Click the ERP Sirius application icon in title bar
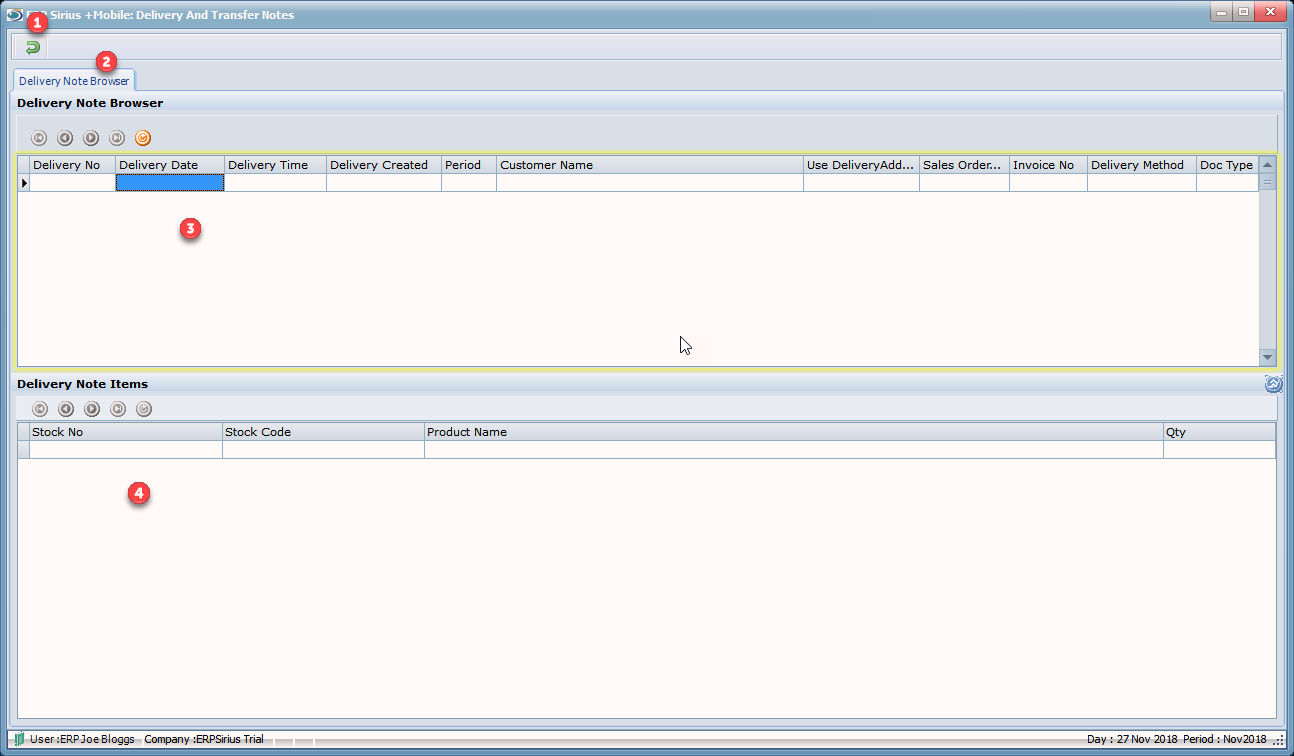This screenshot has height=756, width=1294. tap(14, 15)
